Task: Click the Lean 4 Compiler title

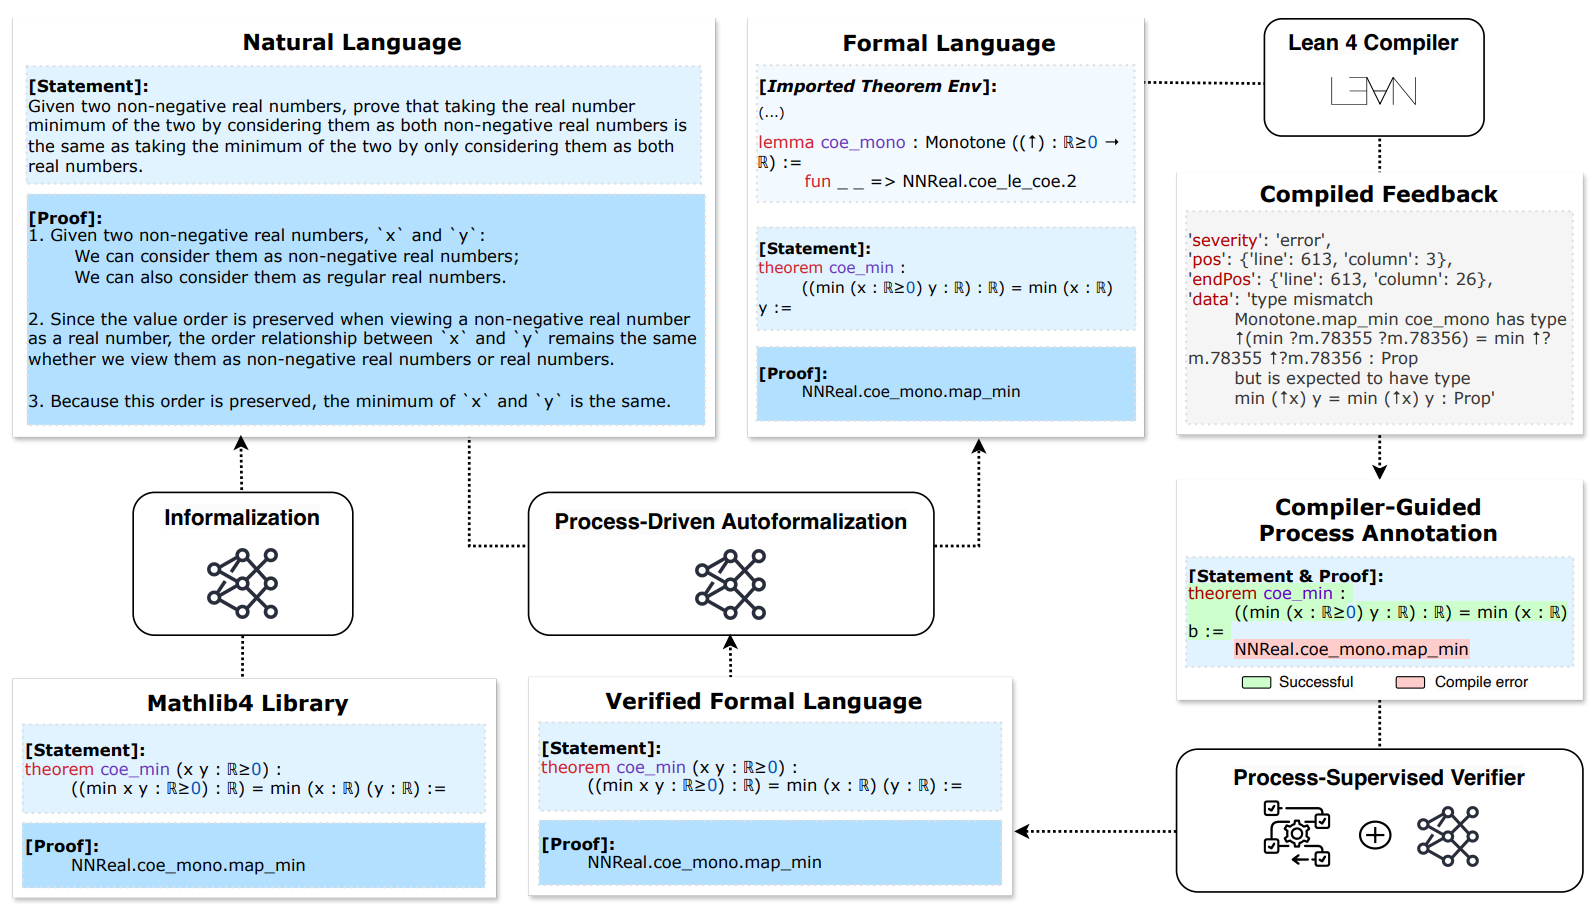Action: pos(1372,42)
